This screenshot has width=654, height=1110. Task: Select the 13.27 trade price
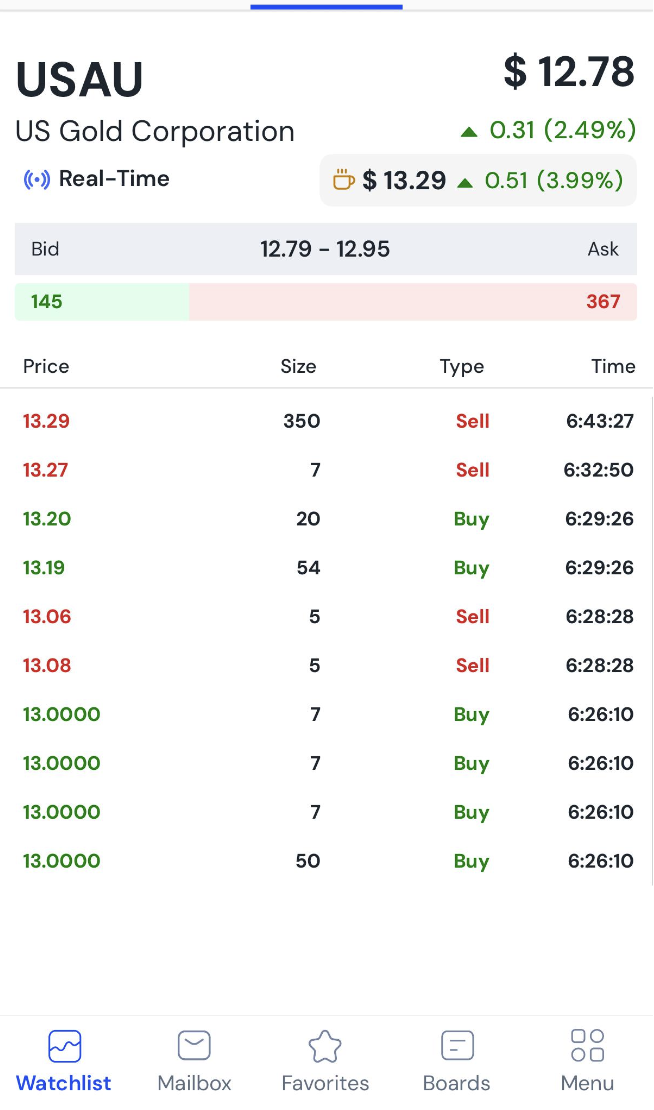point(45,470)
